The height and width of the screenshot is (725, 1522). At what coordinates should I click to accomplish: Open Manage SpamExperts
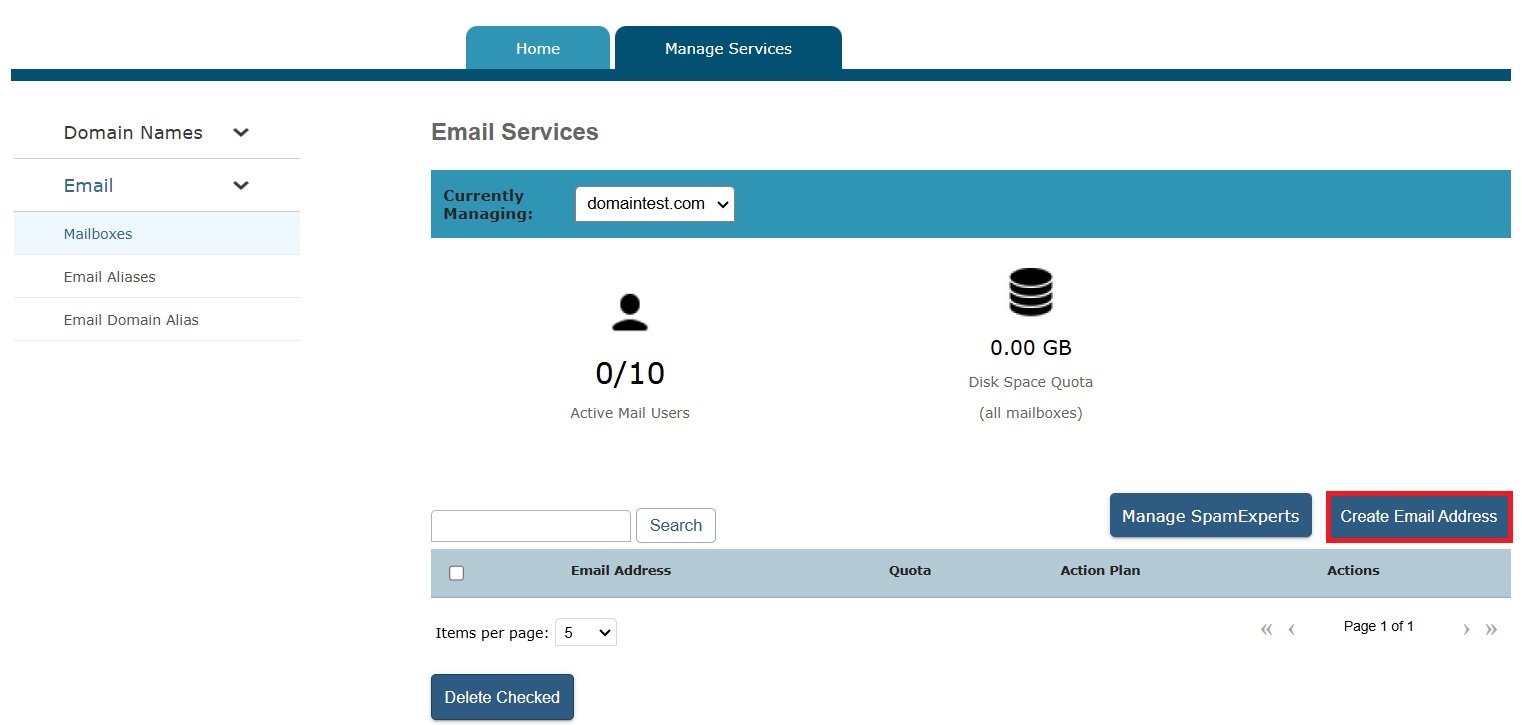[1210, 516]
